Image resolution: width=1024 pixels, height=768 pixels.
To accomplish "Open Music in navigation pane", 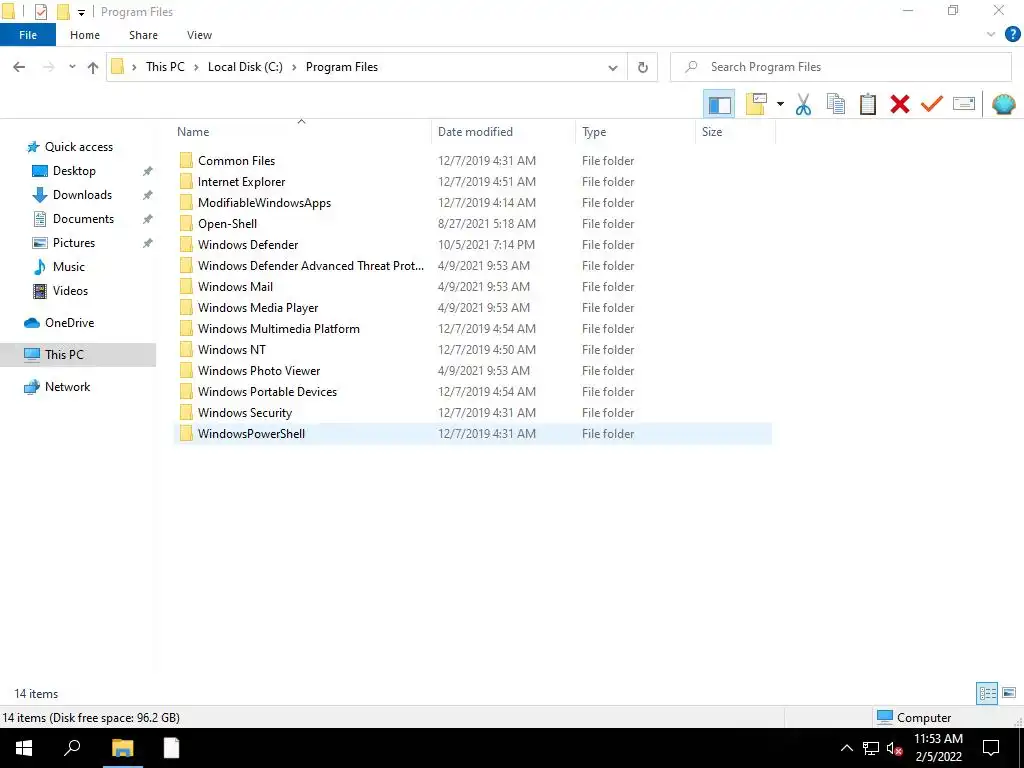I will [x=69, y=267].
